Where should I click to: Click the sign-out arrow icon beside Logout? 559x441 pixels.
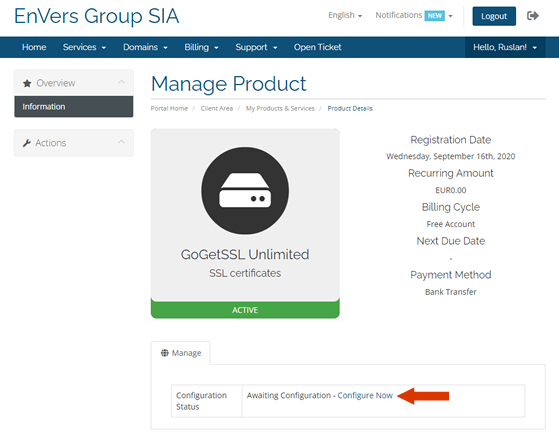[x=533, y=16]
